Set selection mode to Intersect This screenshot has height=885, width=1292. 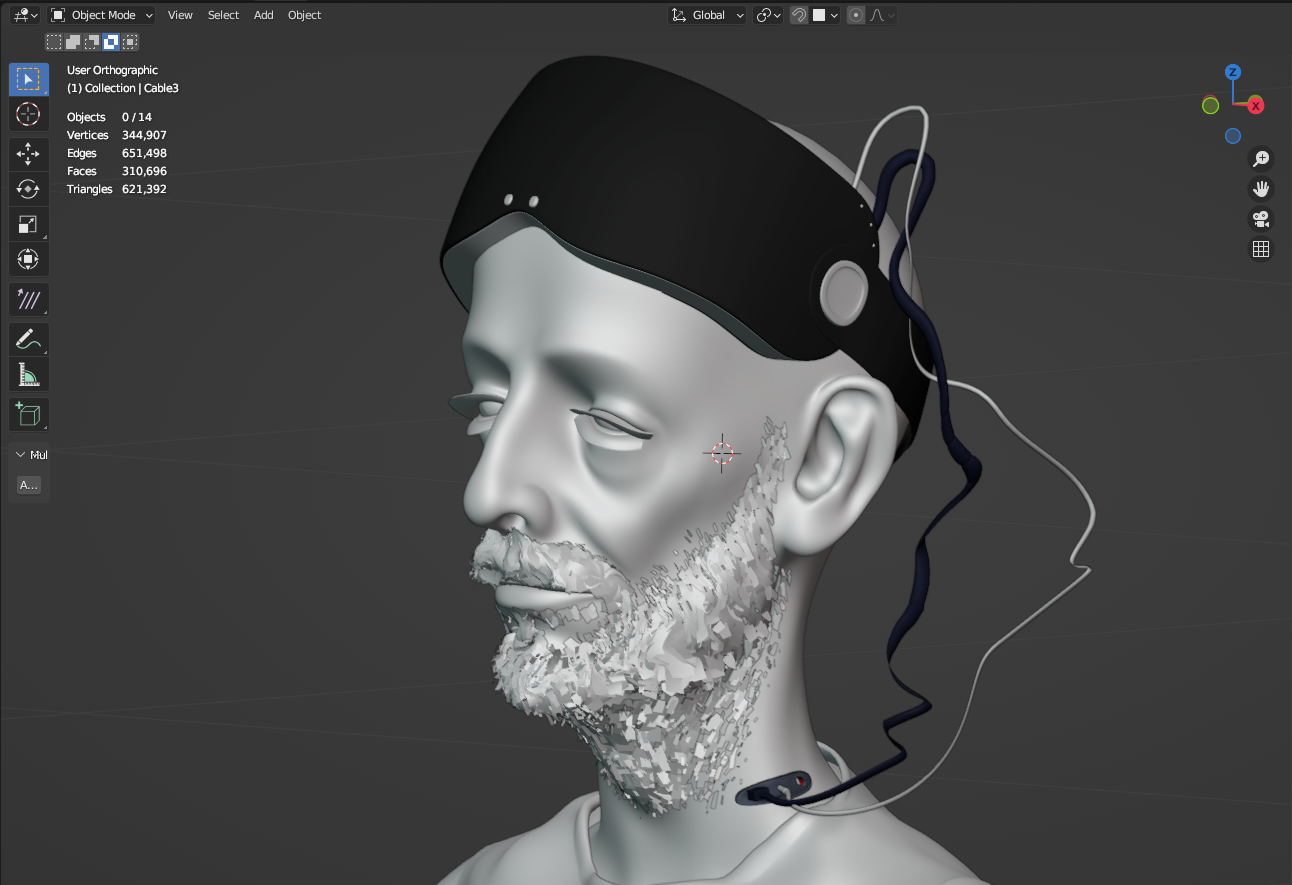tap(130, 42)
